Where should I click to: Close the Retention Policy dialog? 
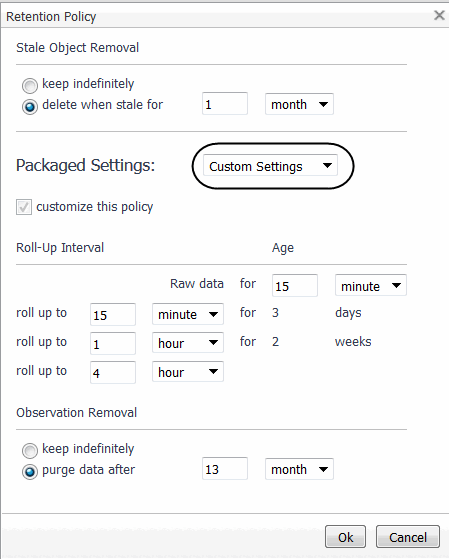click(x=439, y=15)
